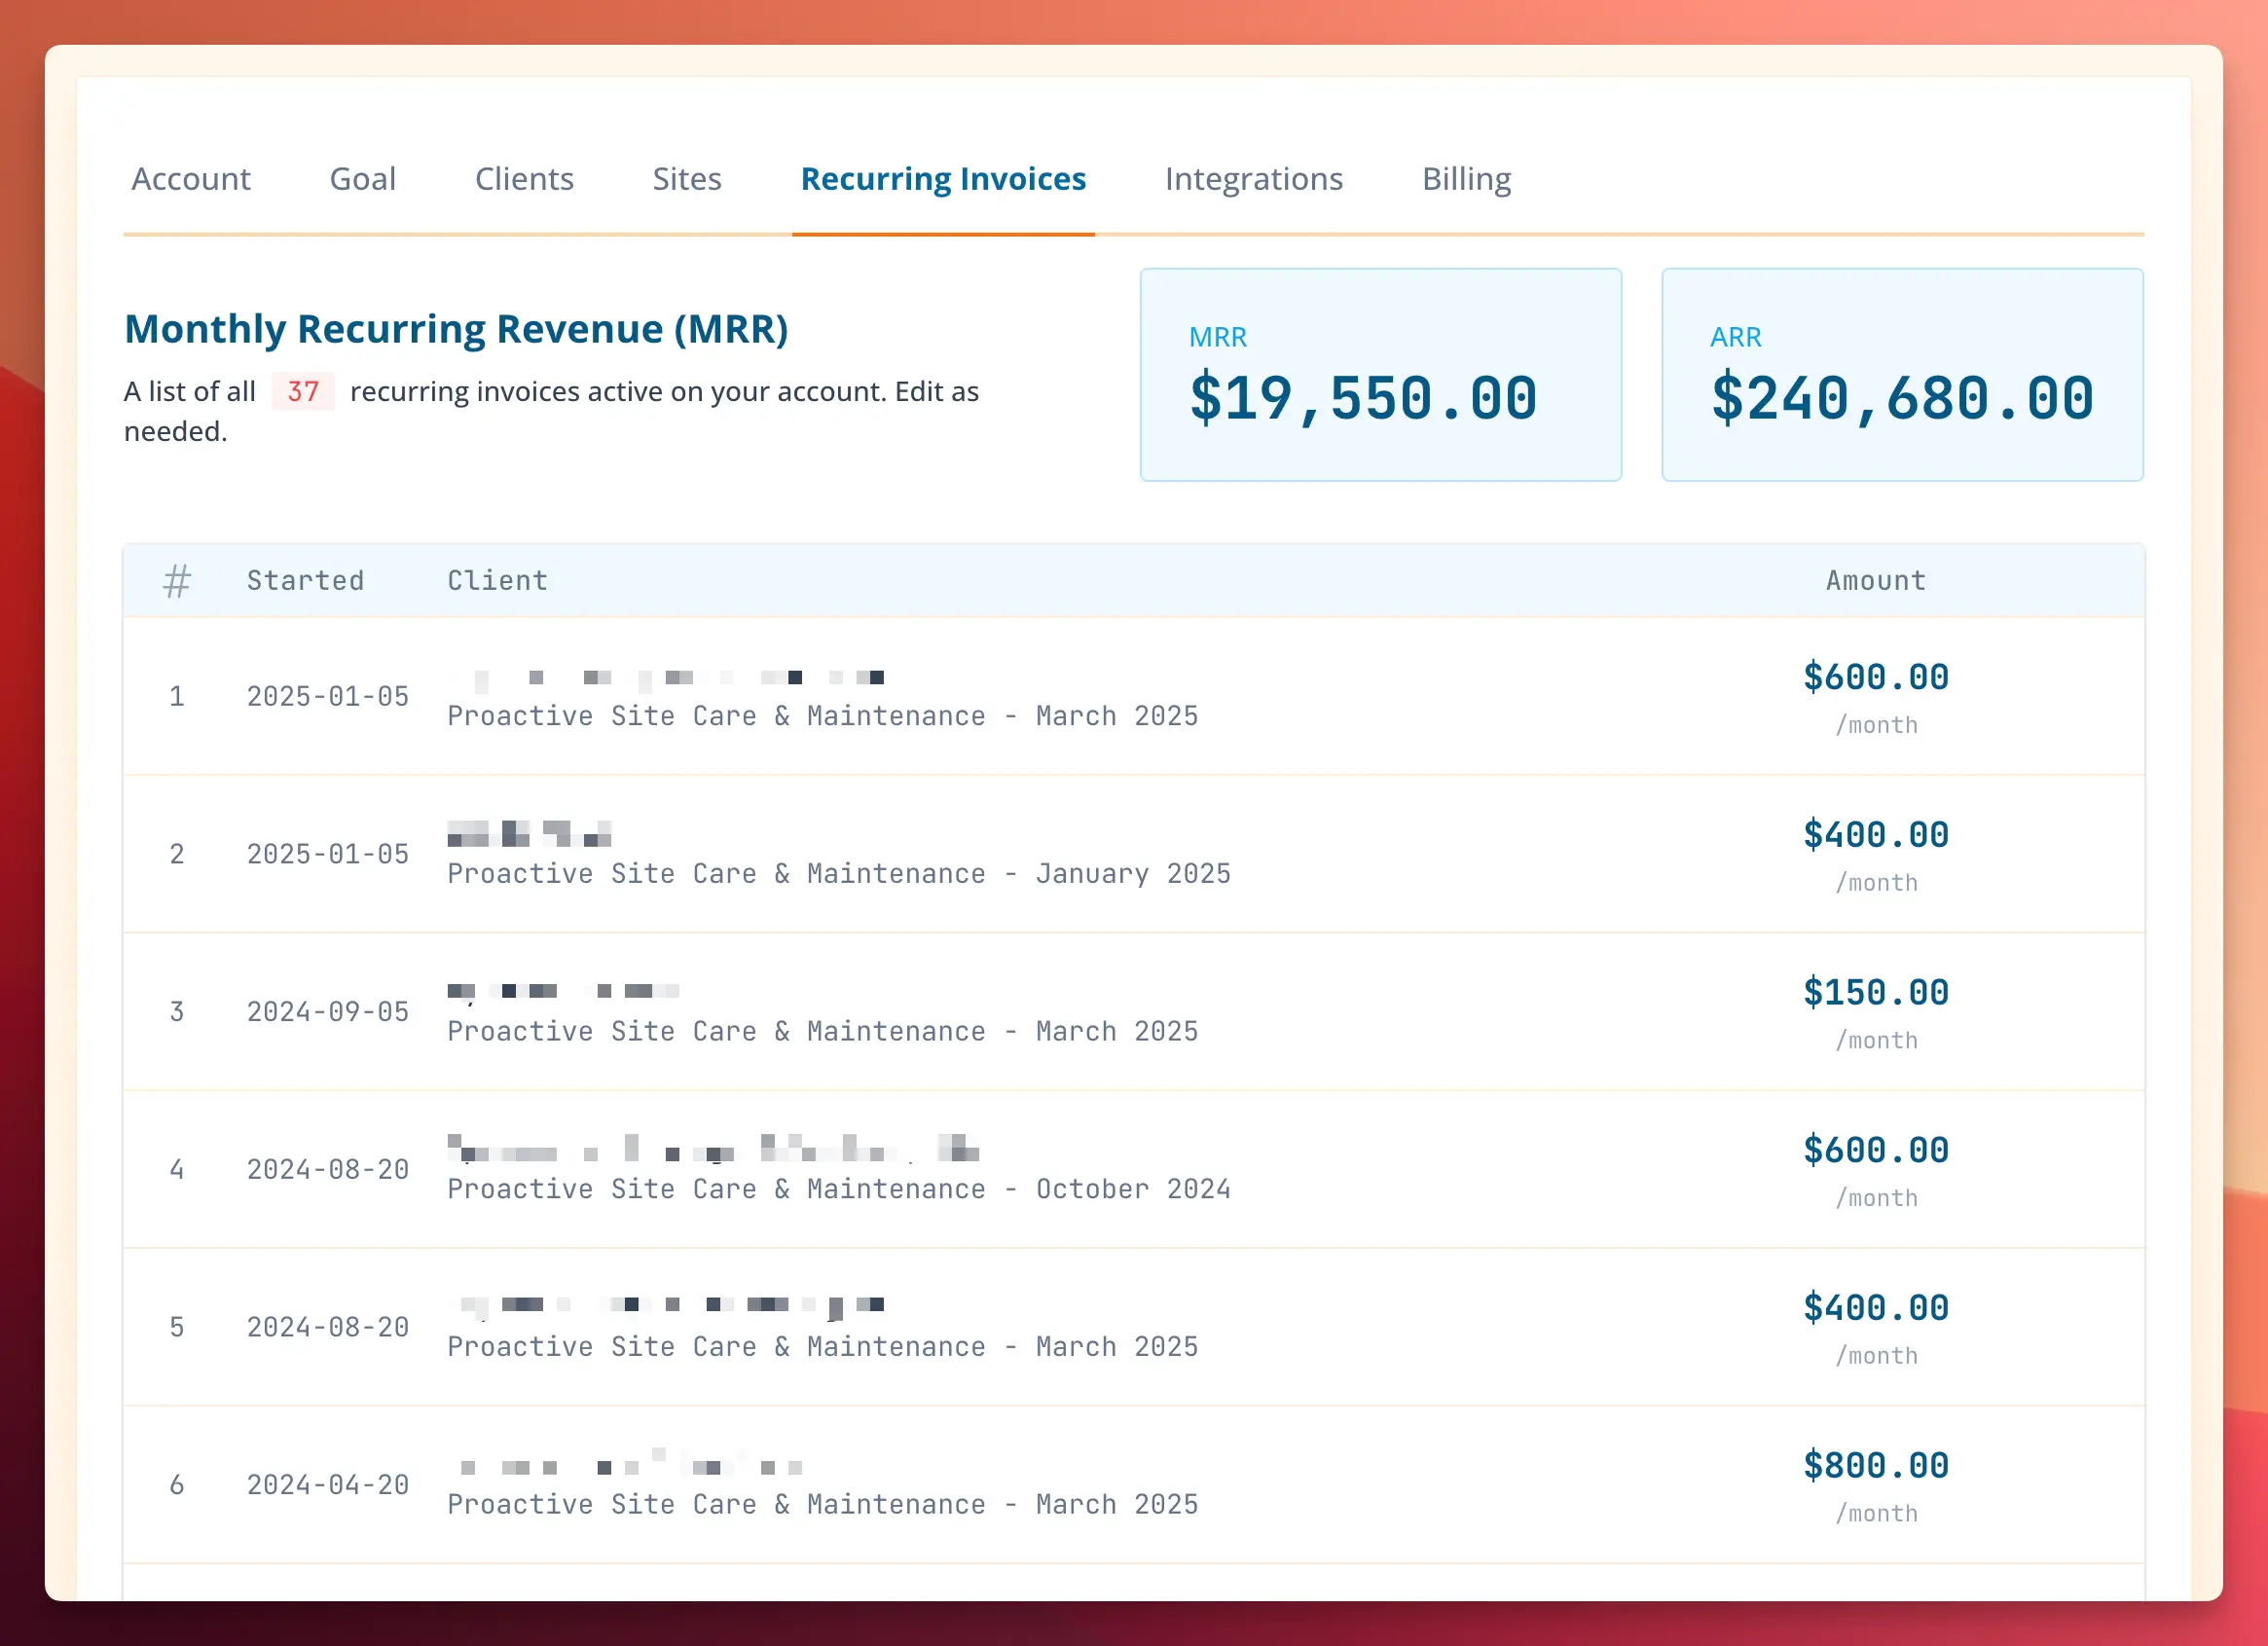Click the $400.00 amount in row 5
This screenshot has width=2268, height=1646.
(1875, 1308)
